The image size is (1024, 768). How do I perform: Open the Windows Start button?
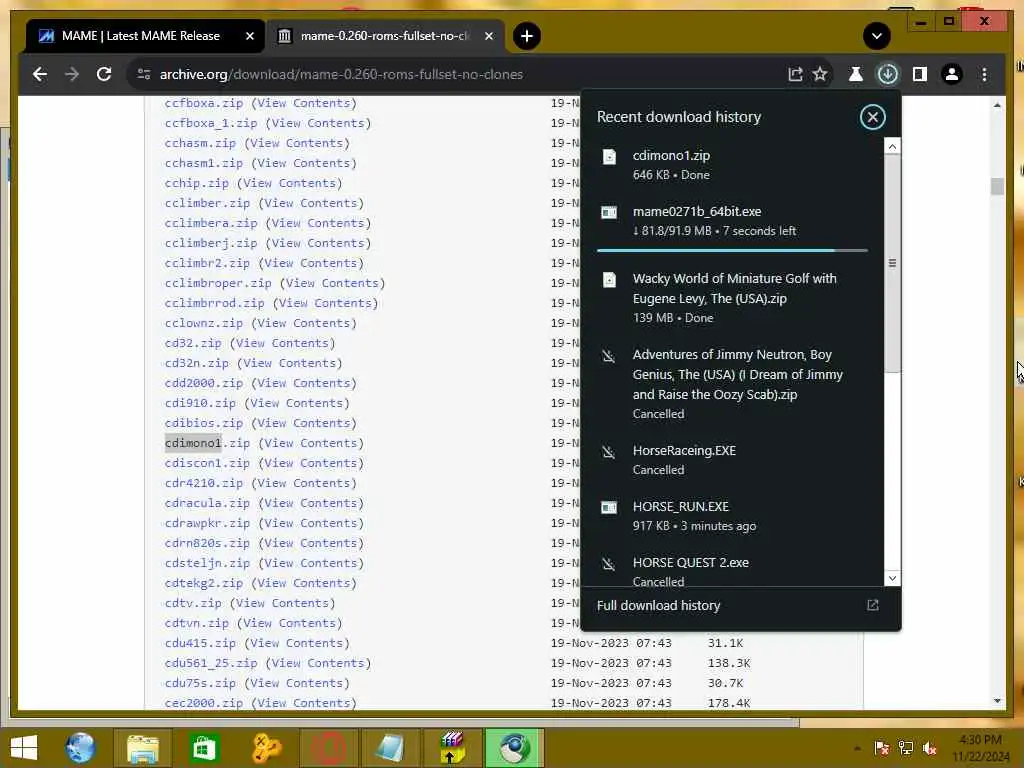pyautogui.click(x=24, y=748)
